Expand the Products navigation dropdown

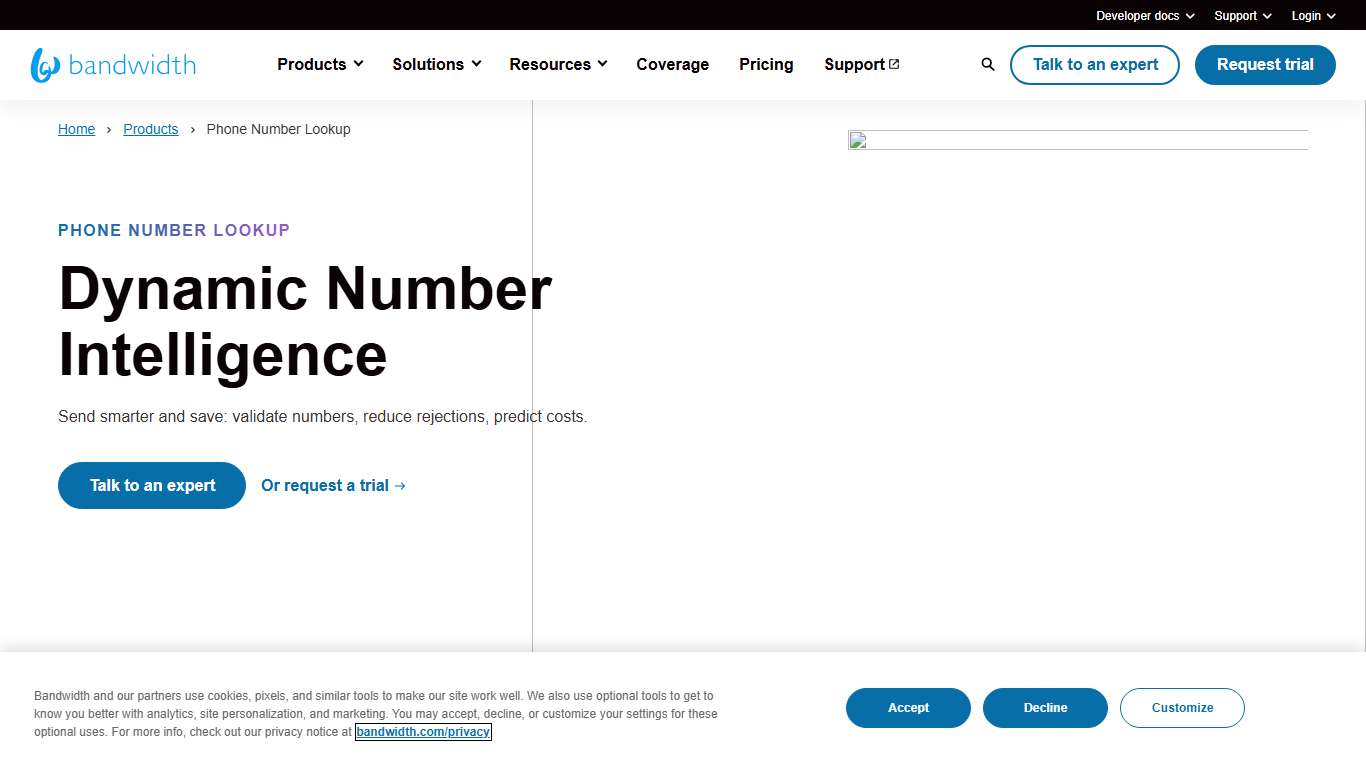pyautogui.click(x=319, y=64)
